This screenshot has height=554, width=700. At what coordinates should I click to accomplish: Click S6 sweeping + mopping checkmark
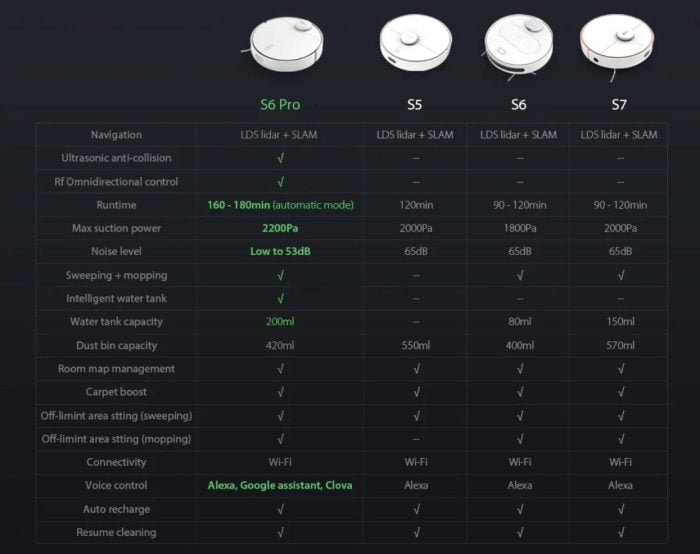tap(520, 275)
